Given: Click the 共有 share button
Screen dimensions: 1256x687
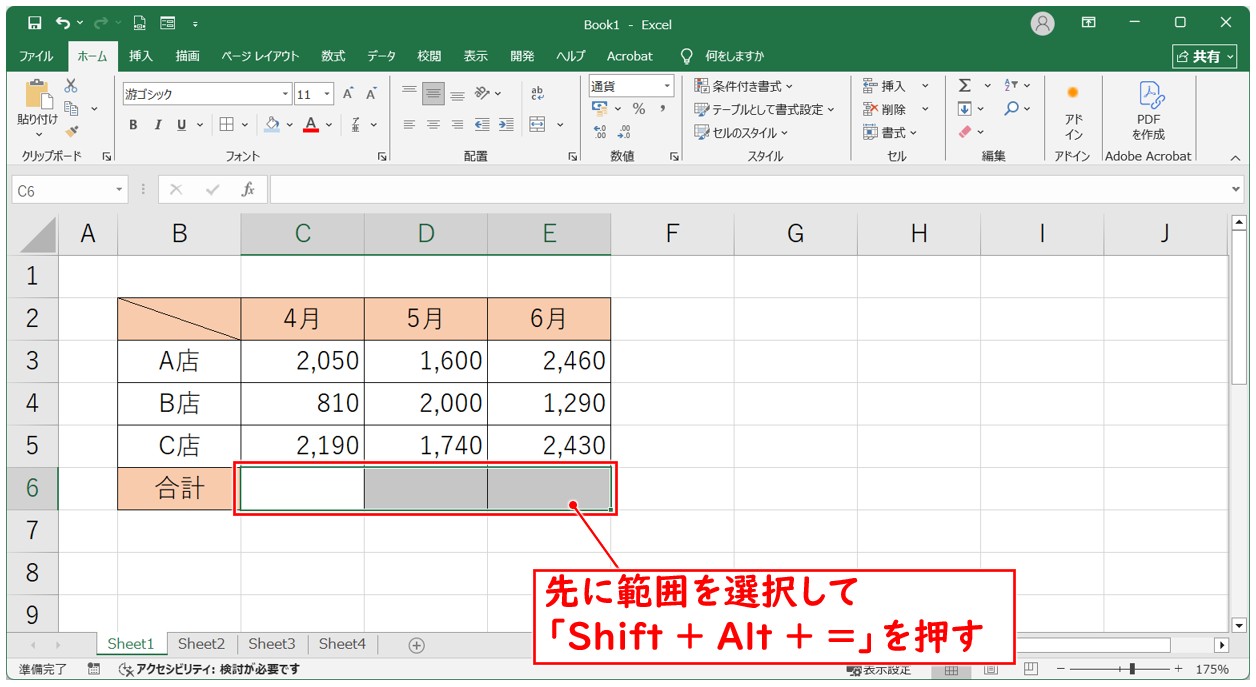Looking at the screenshot, I should click(1198, 56).
